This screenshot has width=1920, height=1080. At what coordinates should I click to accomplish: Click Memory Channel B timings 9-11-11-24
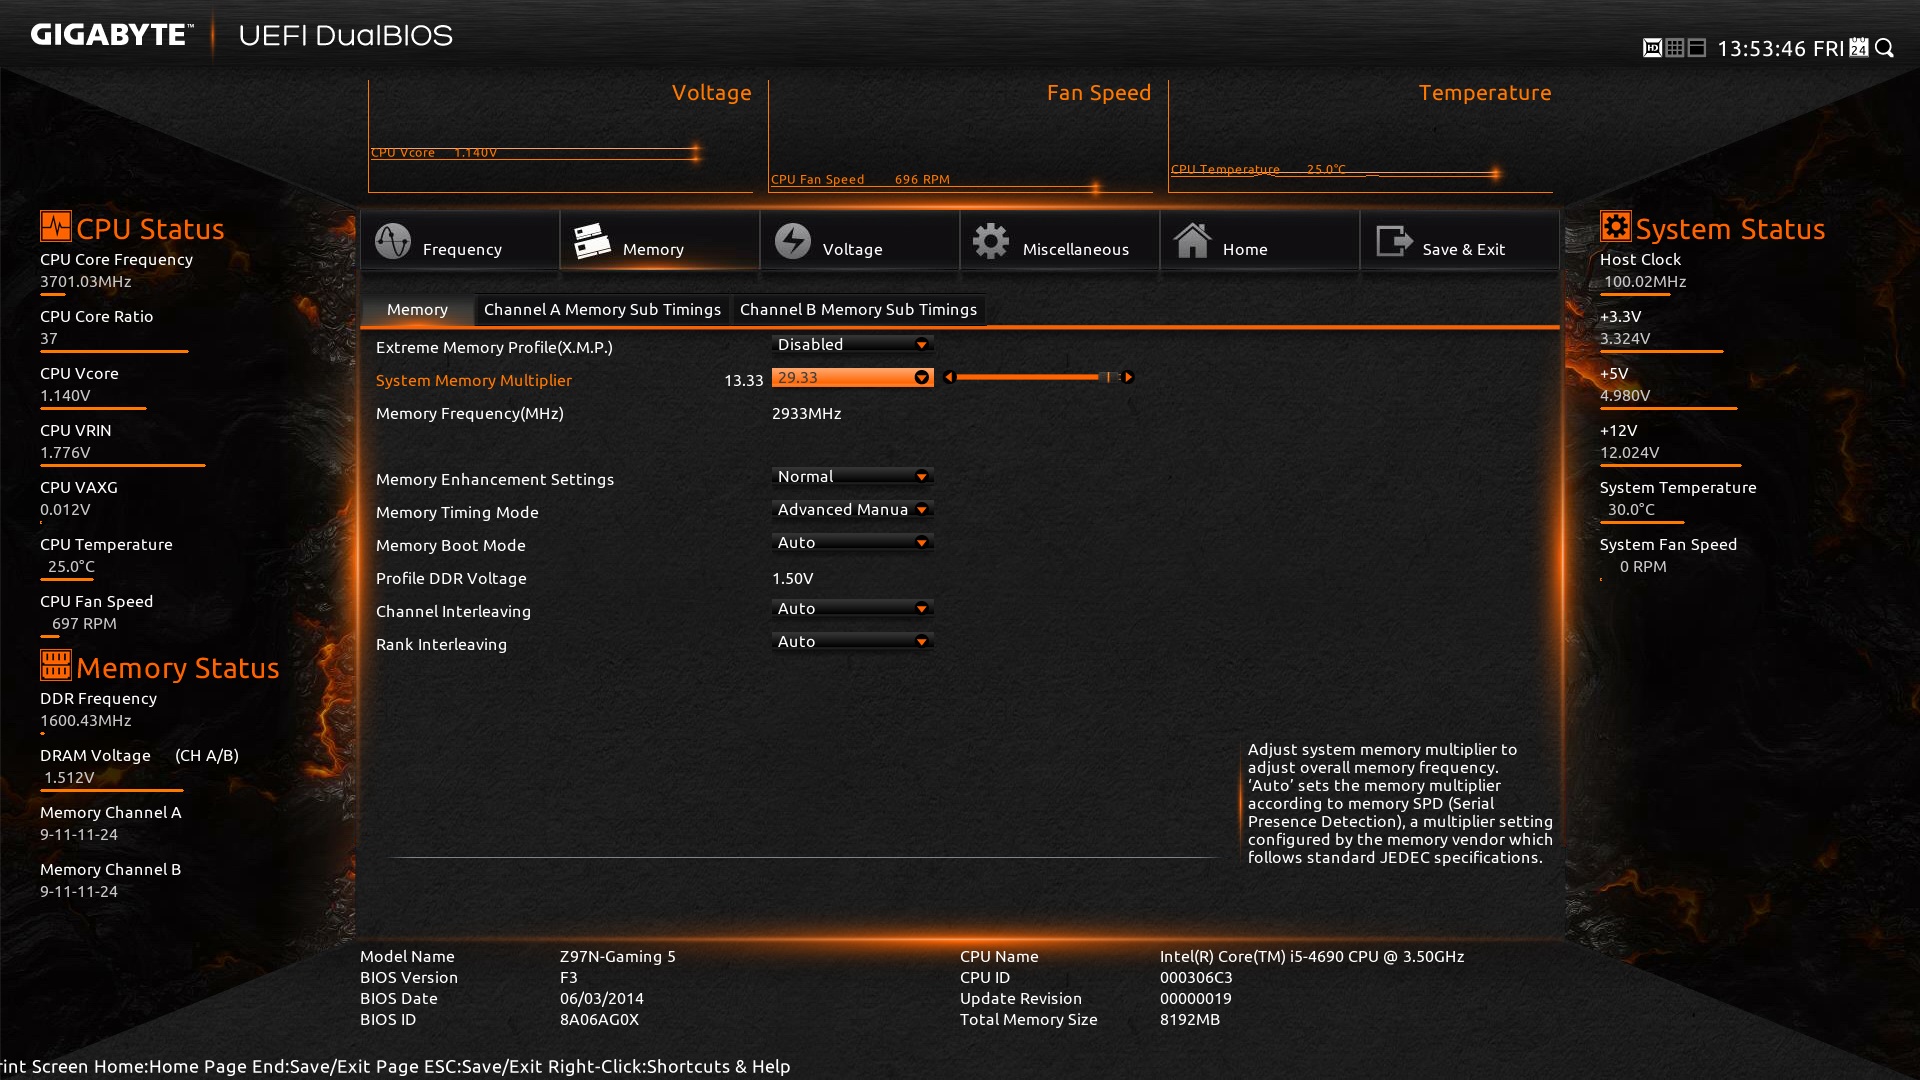(x=79, y=891)
